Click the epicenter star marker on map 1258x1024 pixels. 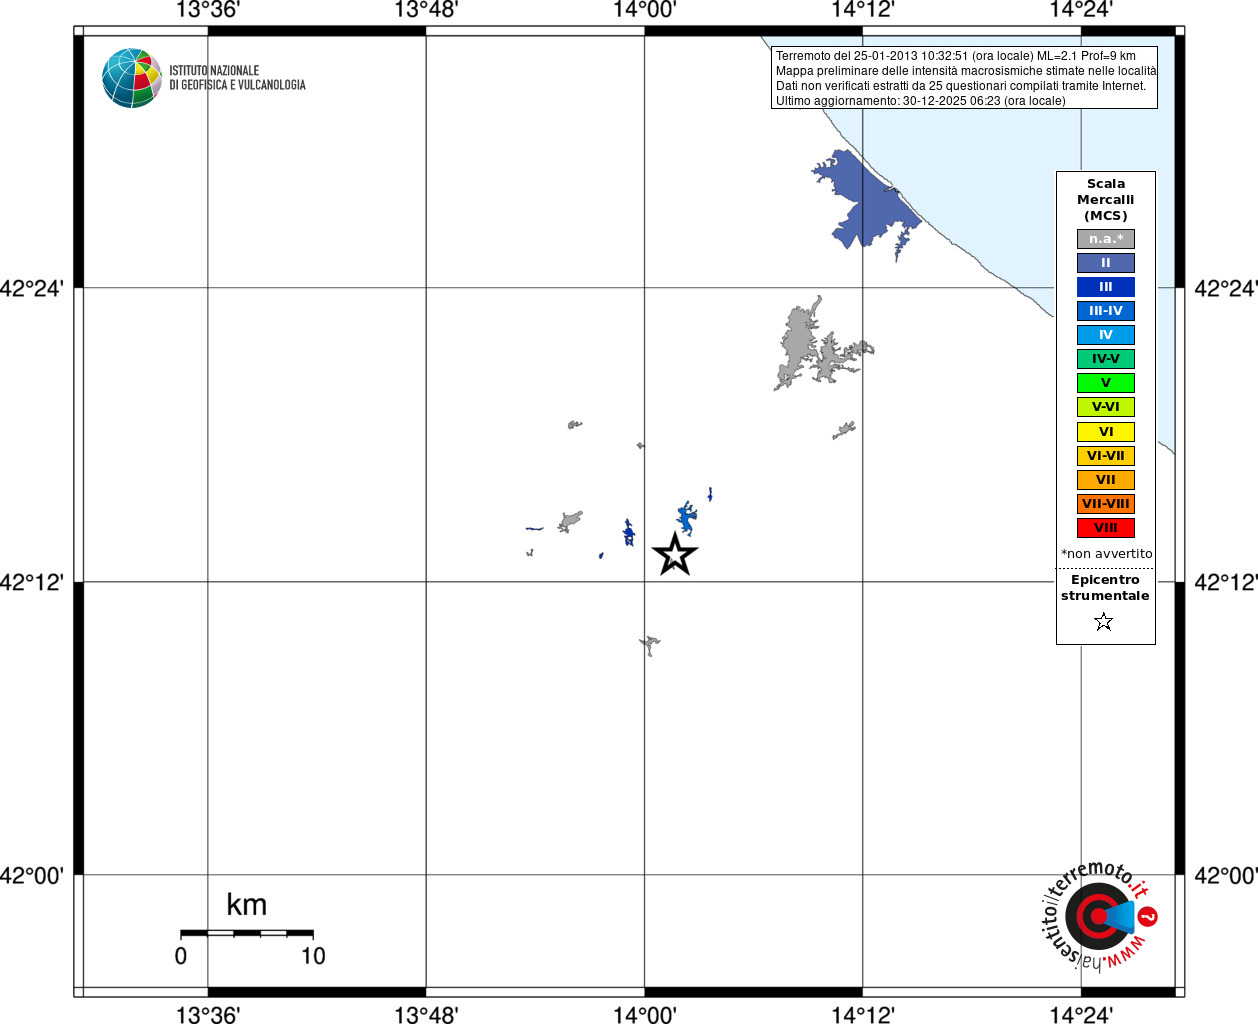pos(675,554)
